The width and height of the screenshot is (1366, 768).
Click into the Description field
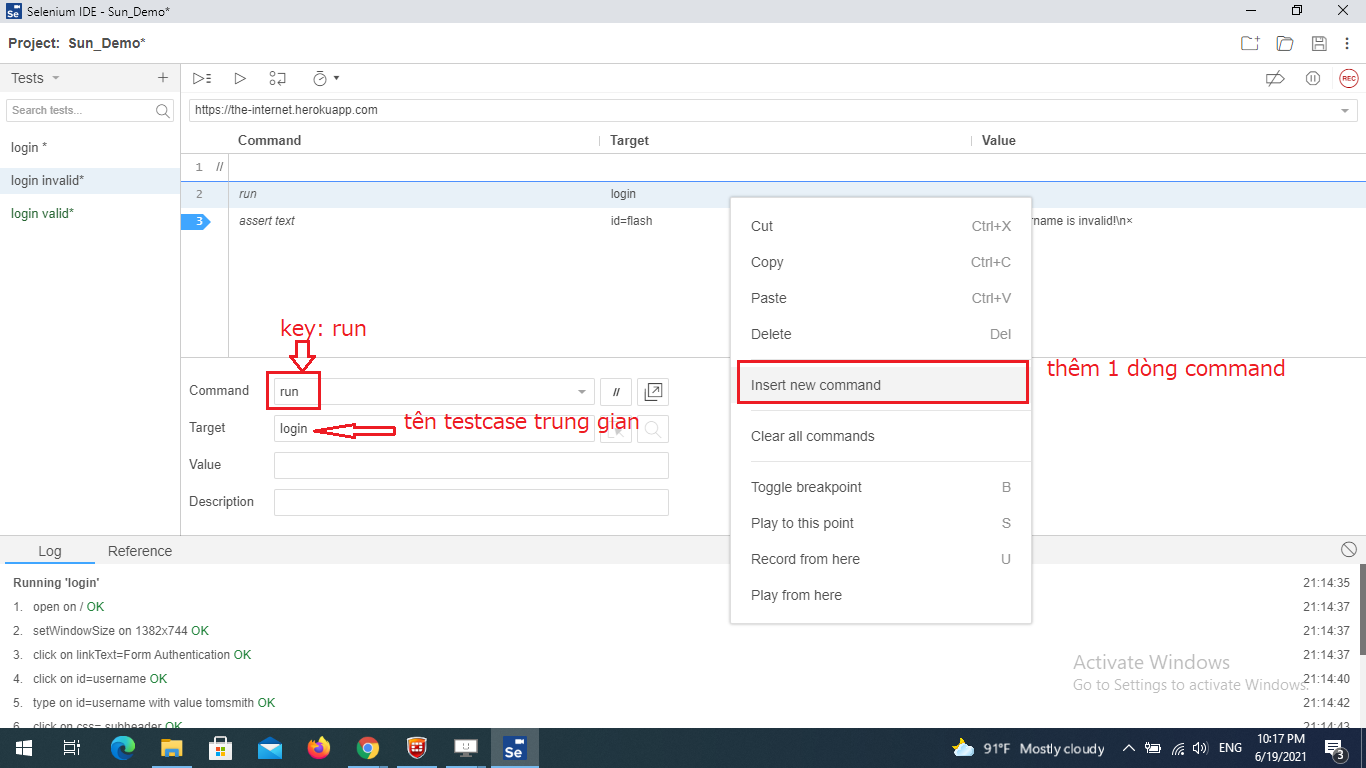471,503
